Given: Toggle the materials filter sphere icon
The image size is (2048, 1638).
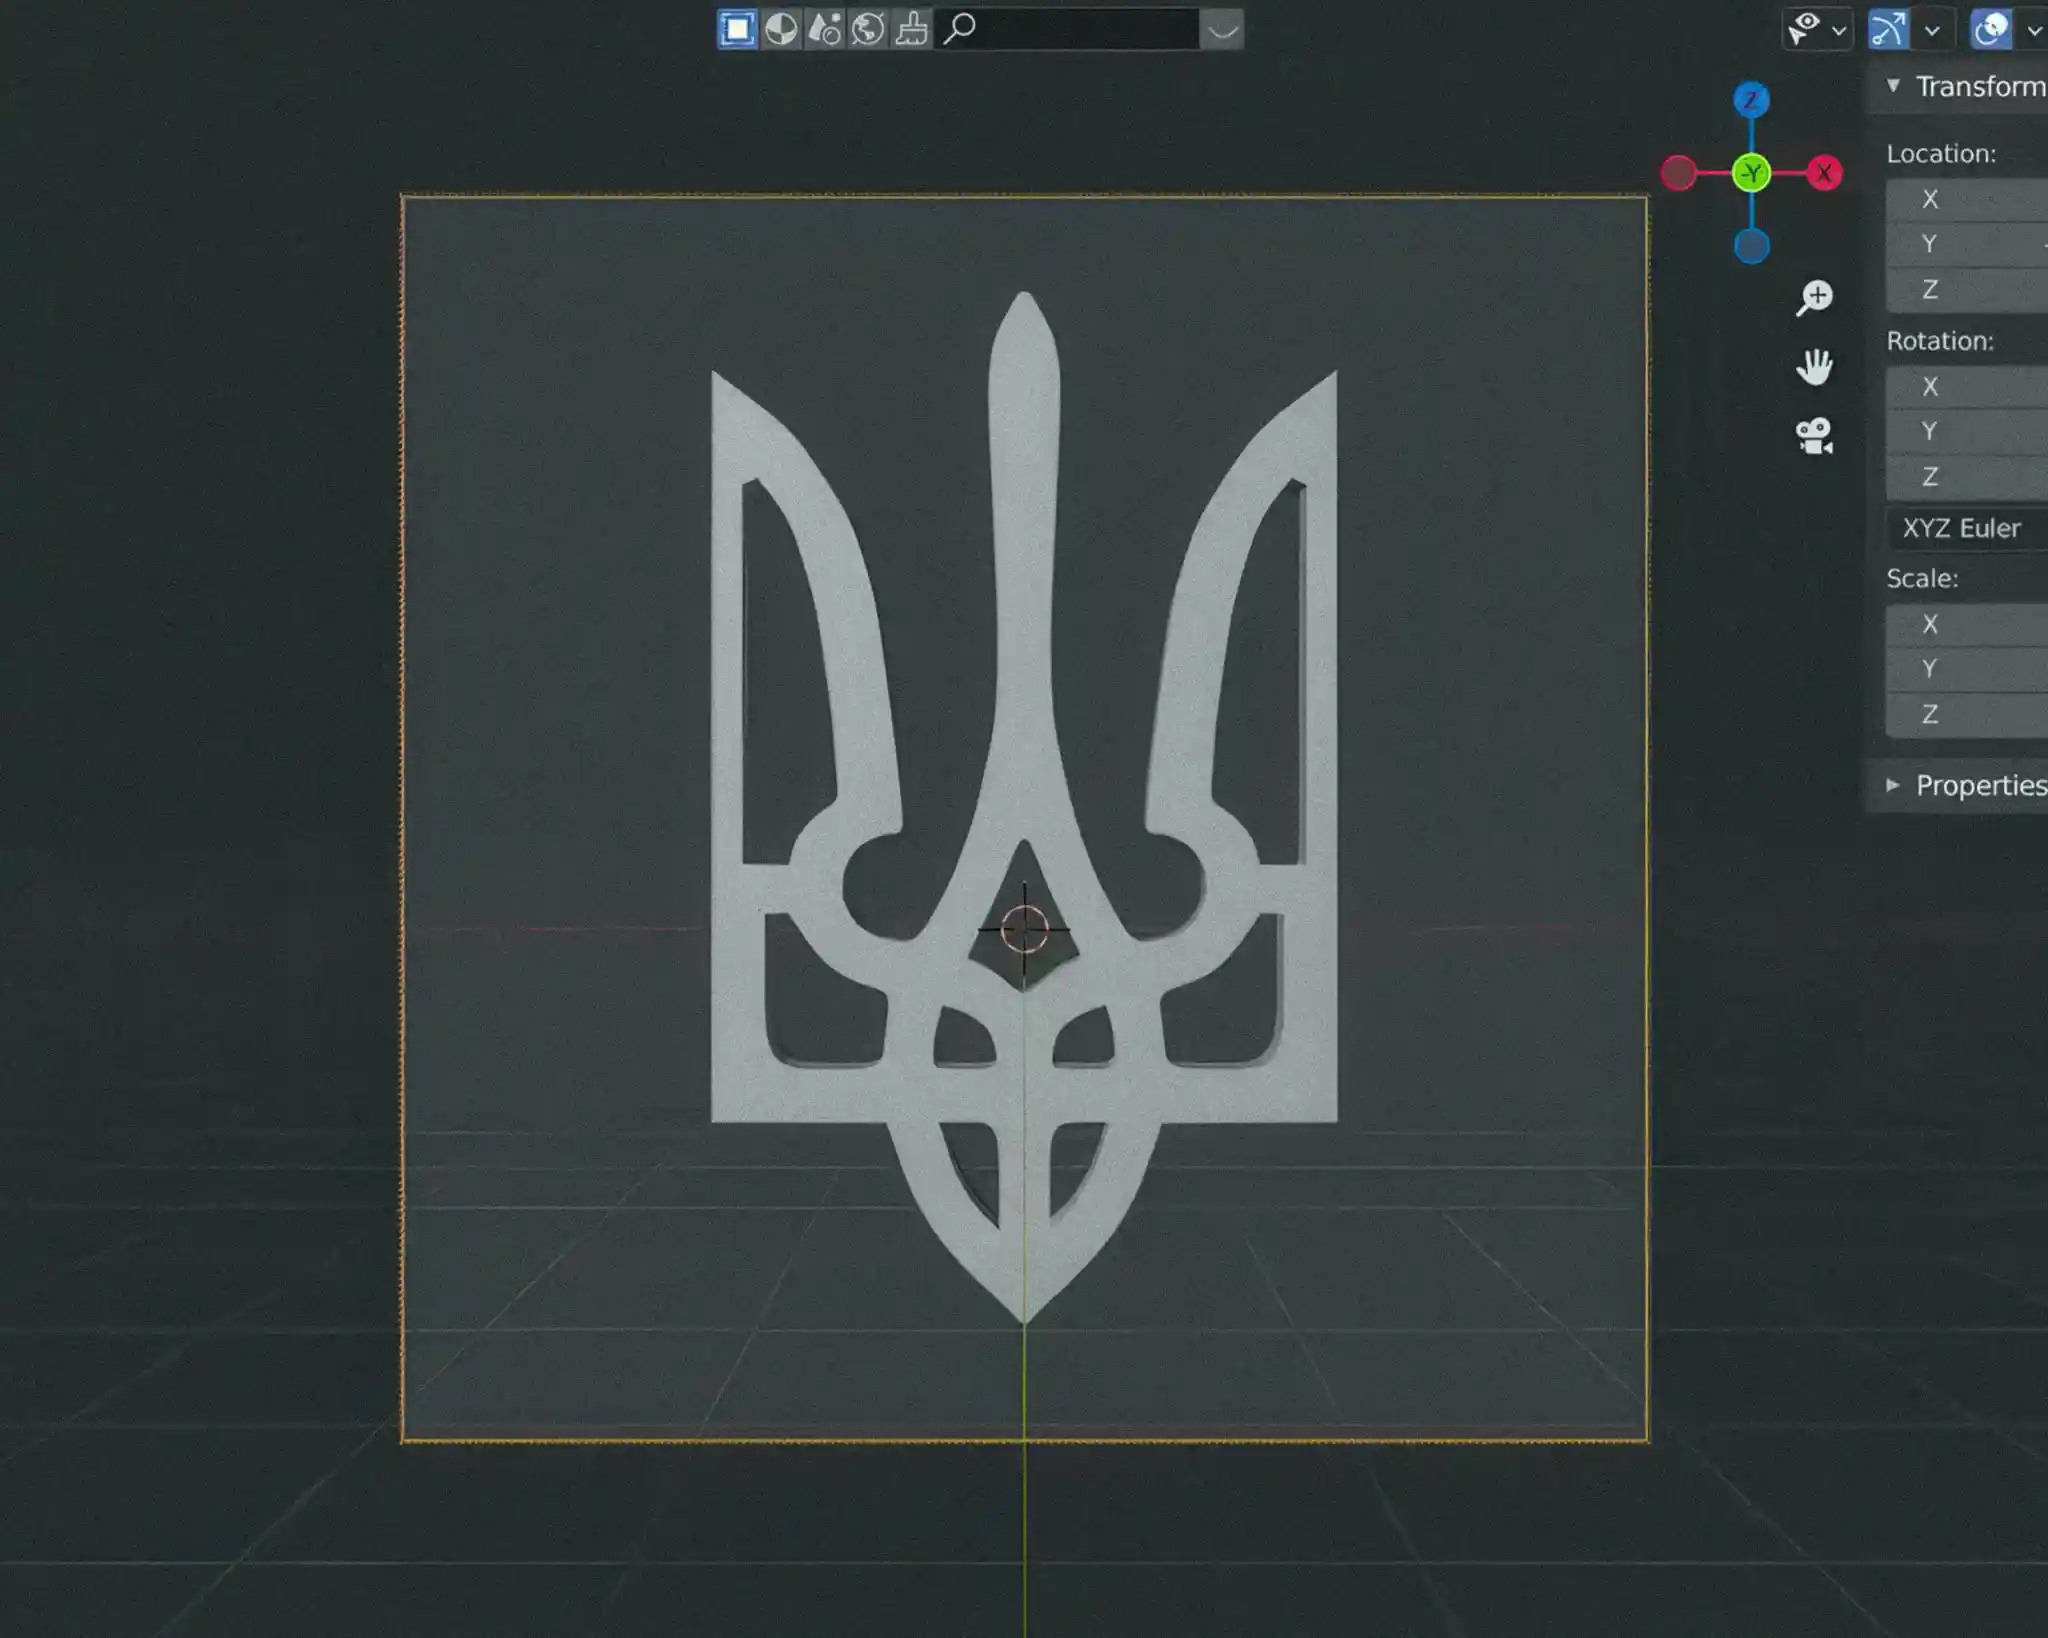Looking at the screenshot, I should [x=781, y=29].
